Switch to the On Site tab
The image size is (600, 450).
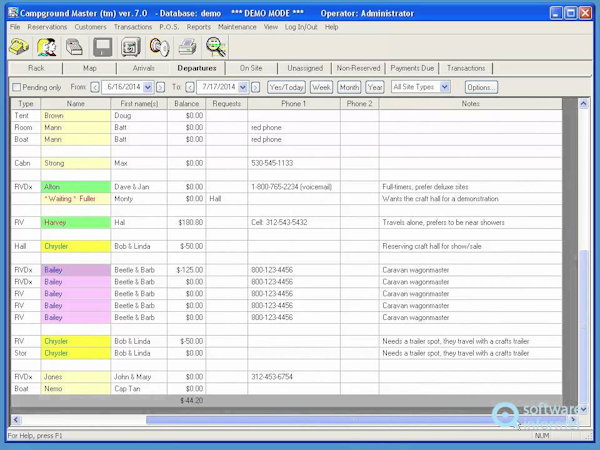pos(251,68)
